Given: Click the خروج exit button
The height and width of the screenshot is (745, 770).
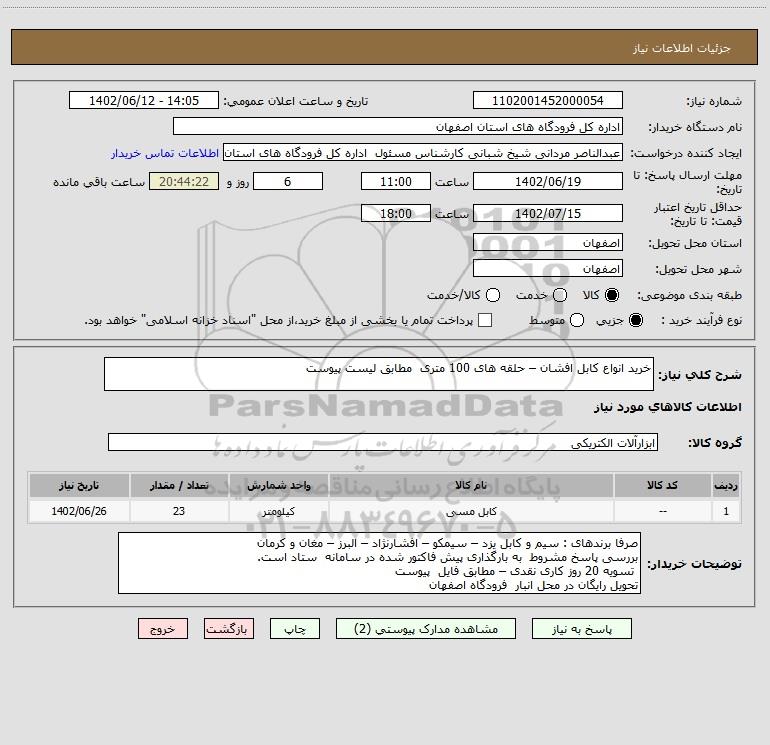Looking at the screenshot, I should (163, 629).
